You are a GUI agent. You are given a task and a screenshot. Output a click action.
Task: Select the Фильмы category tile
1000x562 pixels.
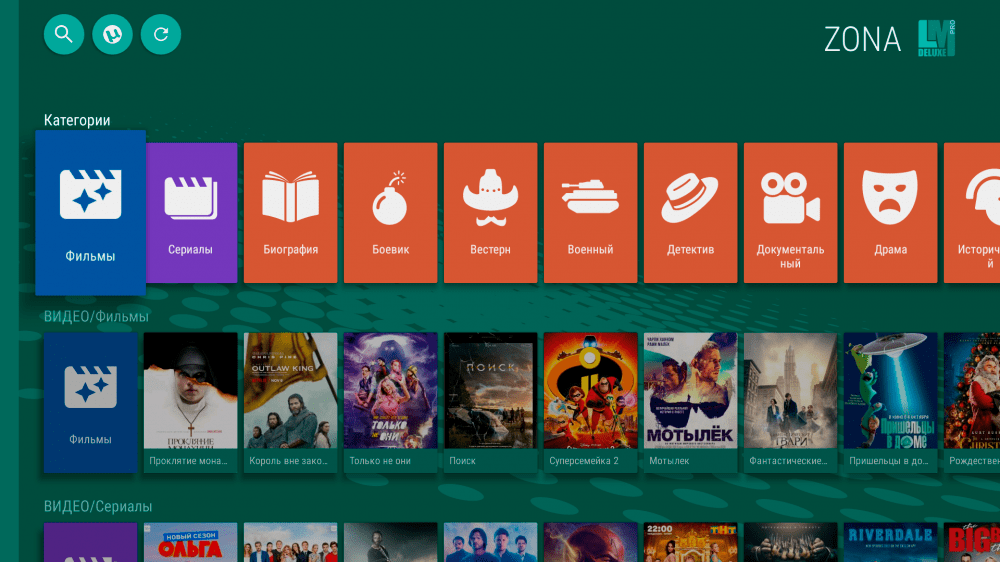tap(91, 213)
